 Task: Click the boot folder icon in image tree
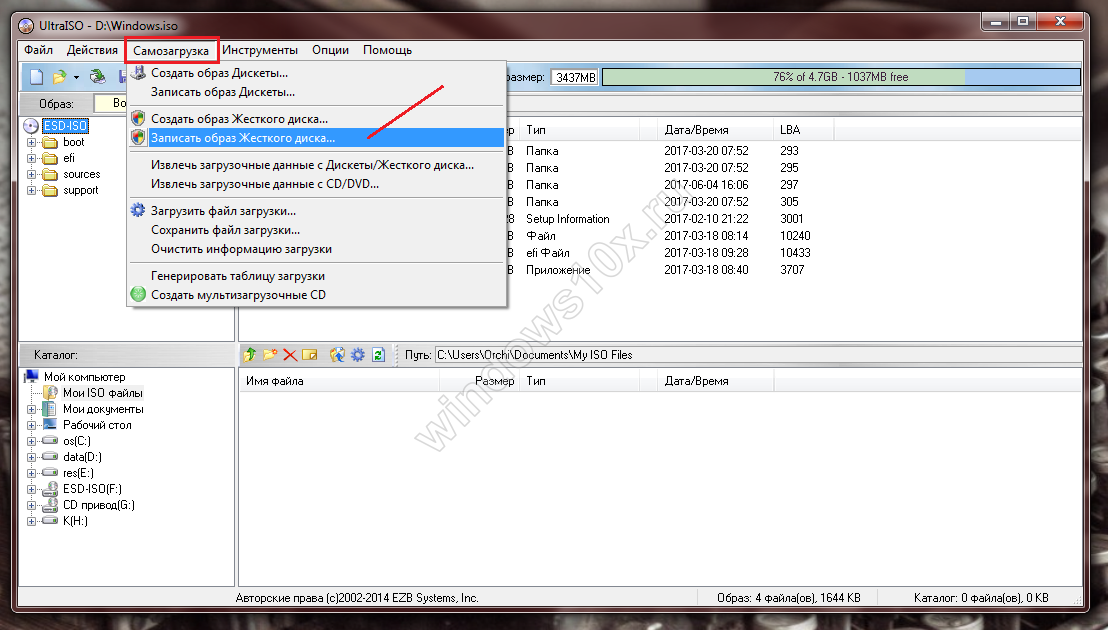pos(49,142)
